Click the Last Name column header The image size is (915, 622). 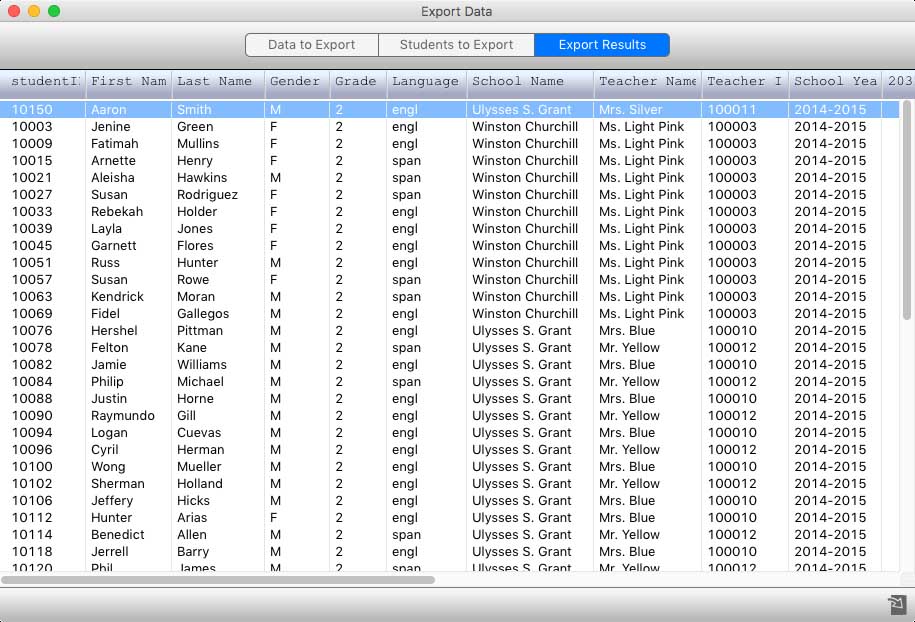(x=218, y=82)
